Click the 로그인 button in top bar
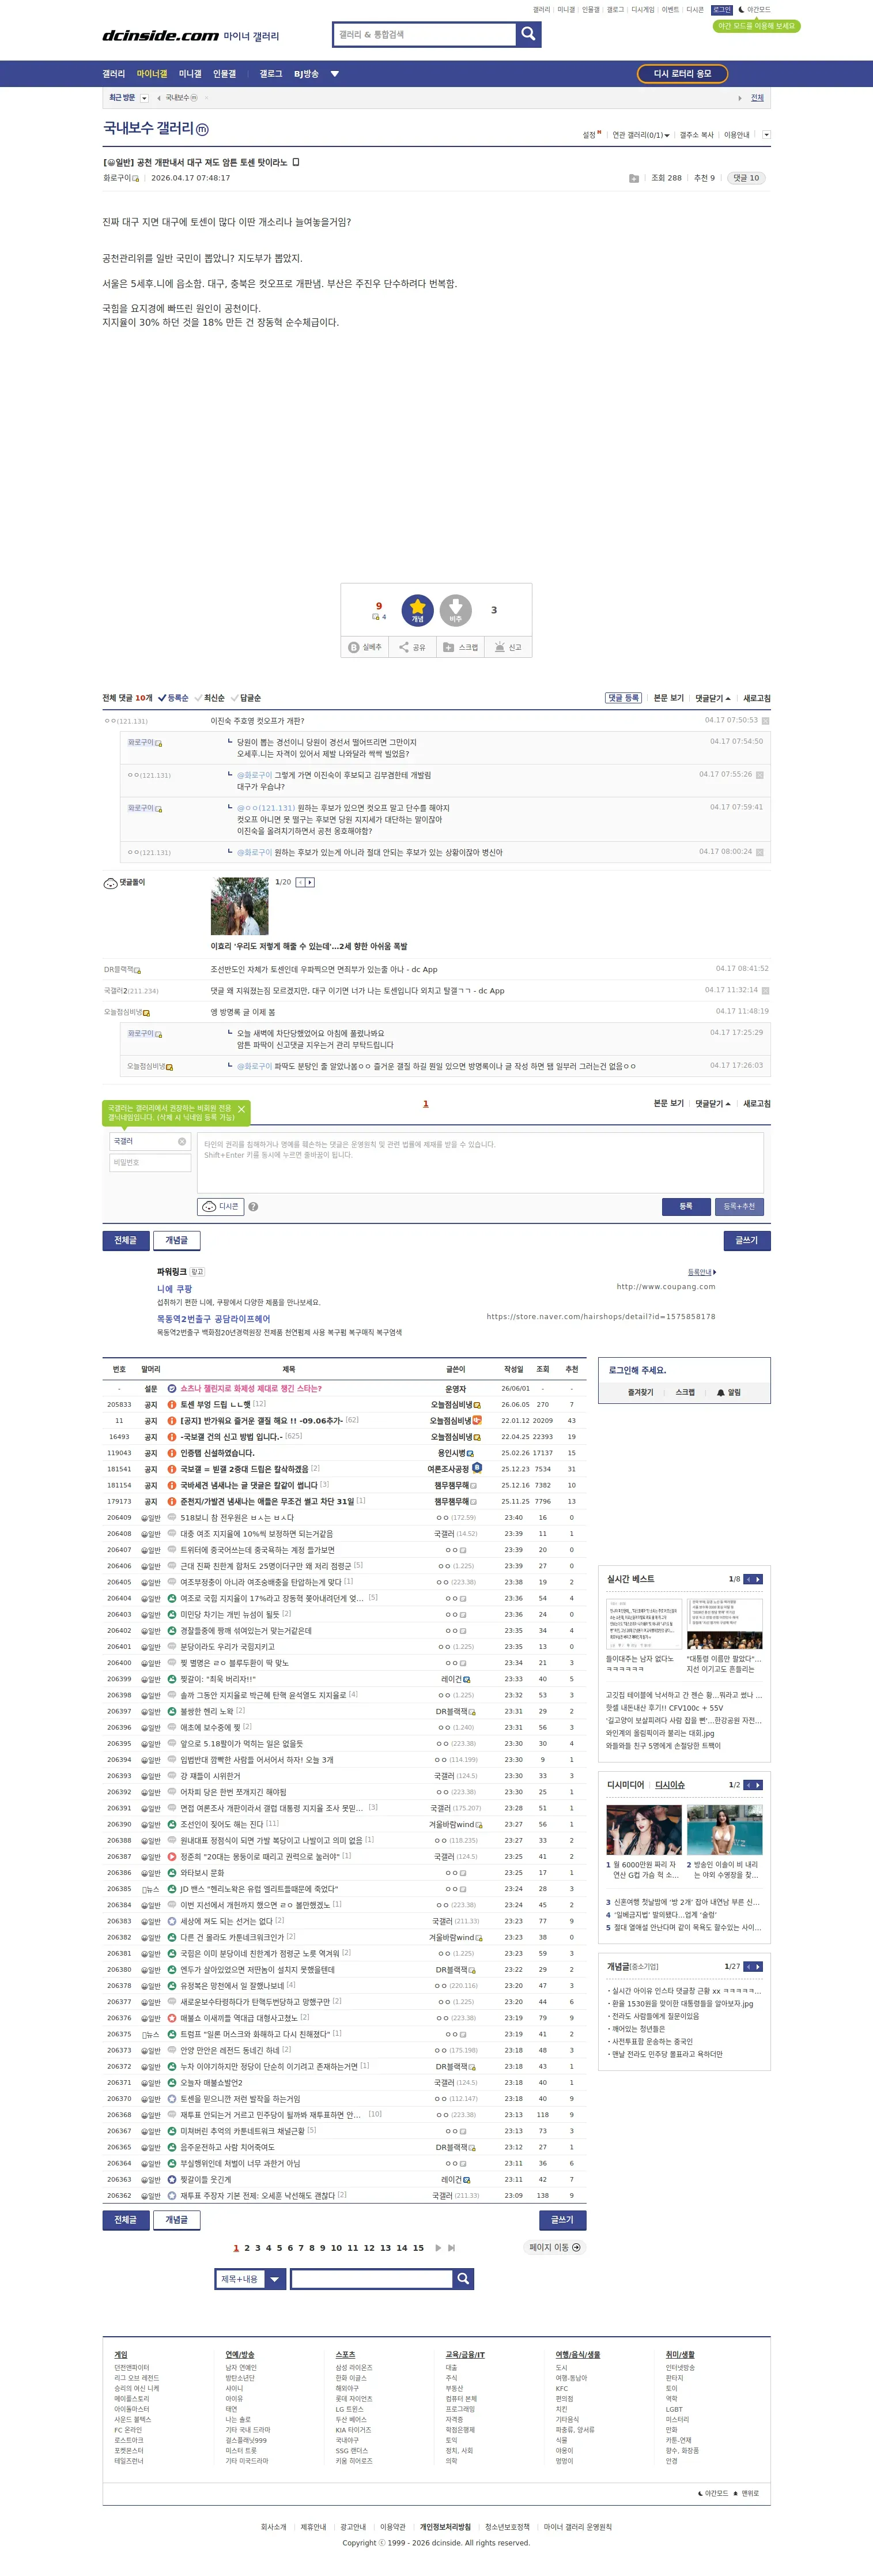 click(x=722, y=10)
